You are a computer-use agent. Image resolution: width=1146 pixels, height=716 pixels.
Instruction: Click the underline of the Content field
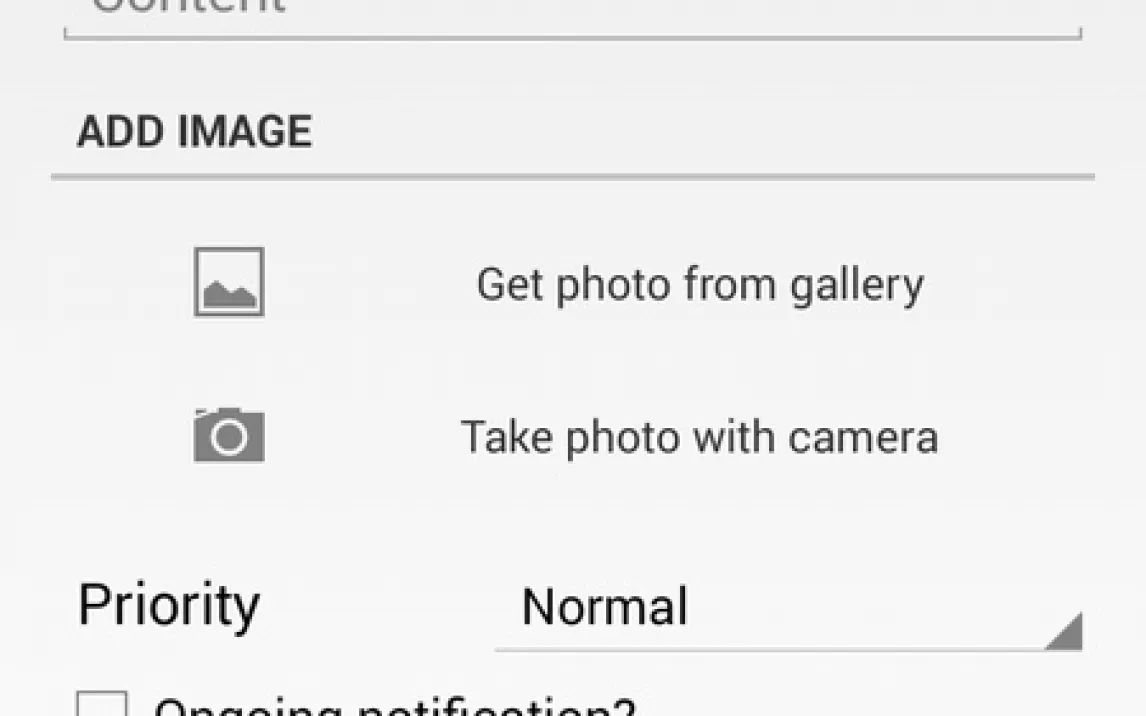(572, 38)
